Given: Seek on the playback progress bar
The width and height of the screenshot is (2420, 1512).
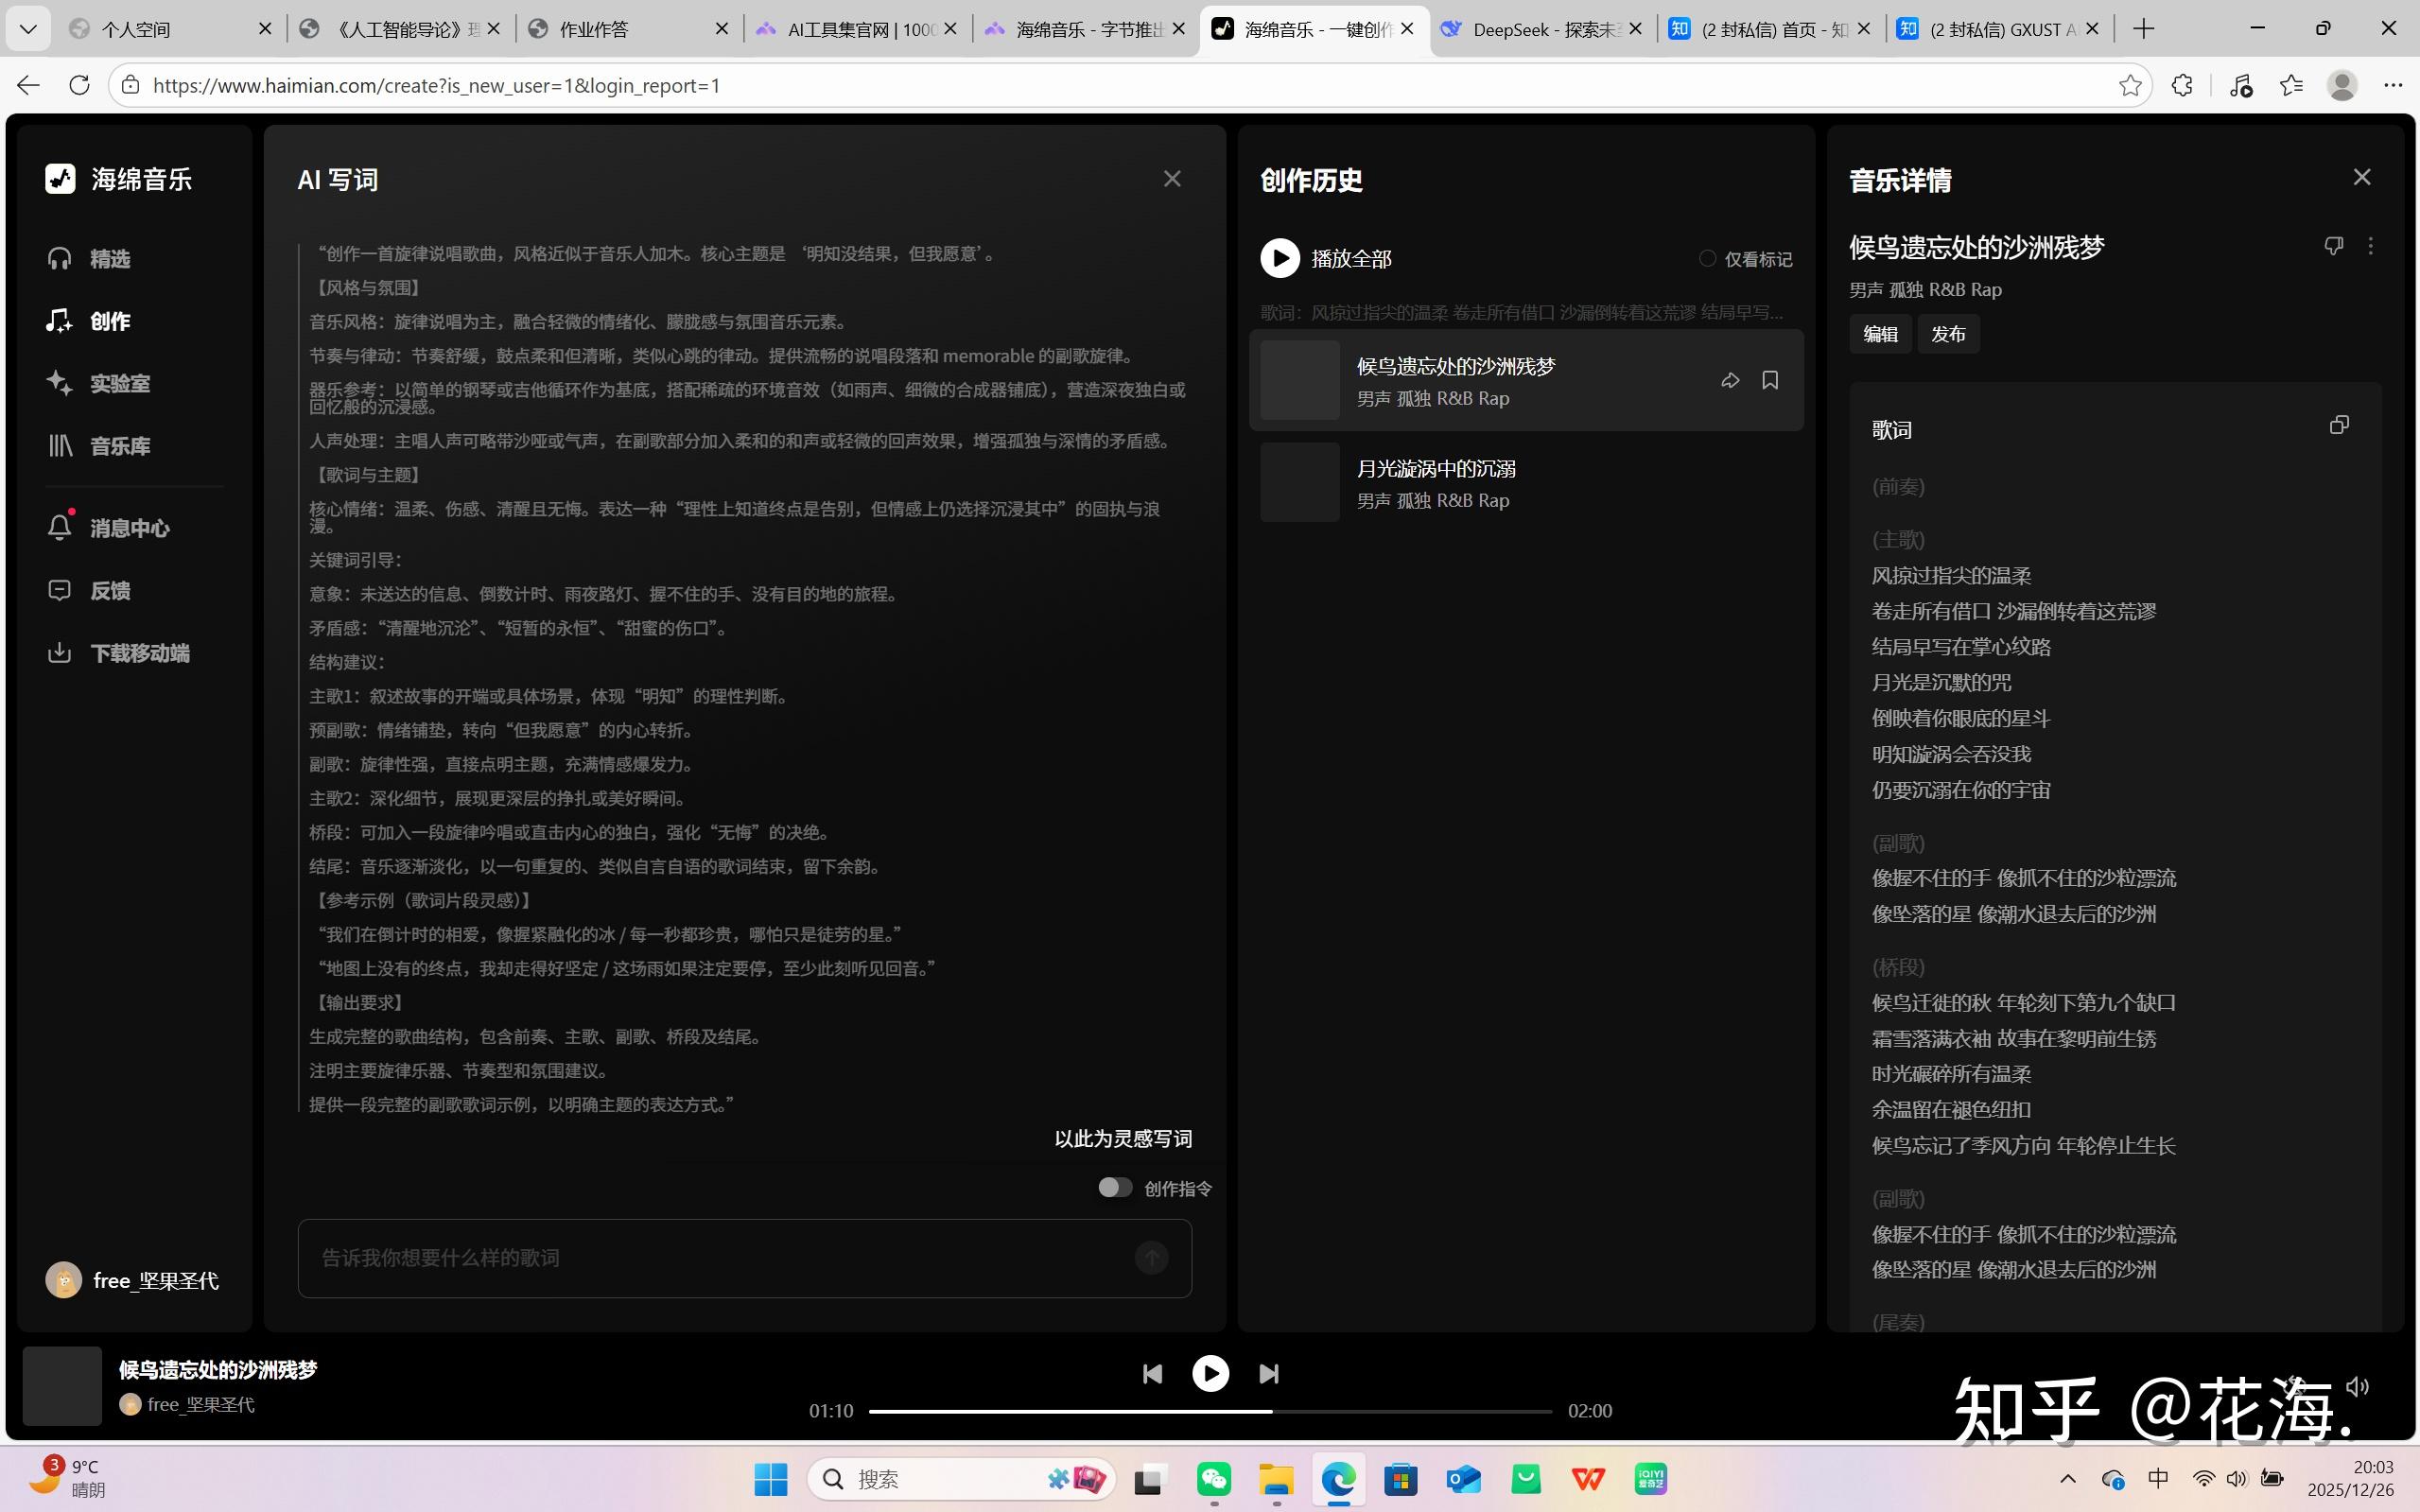Looking at the screenshot, I should 1210,1411.
